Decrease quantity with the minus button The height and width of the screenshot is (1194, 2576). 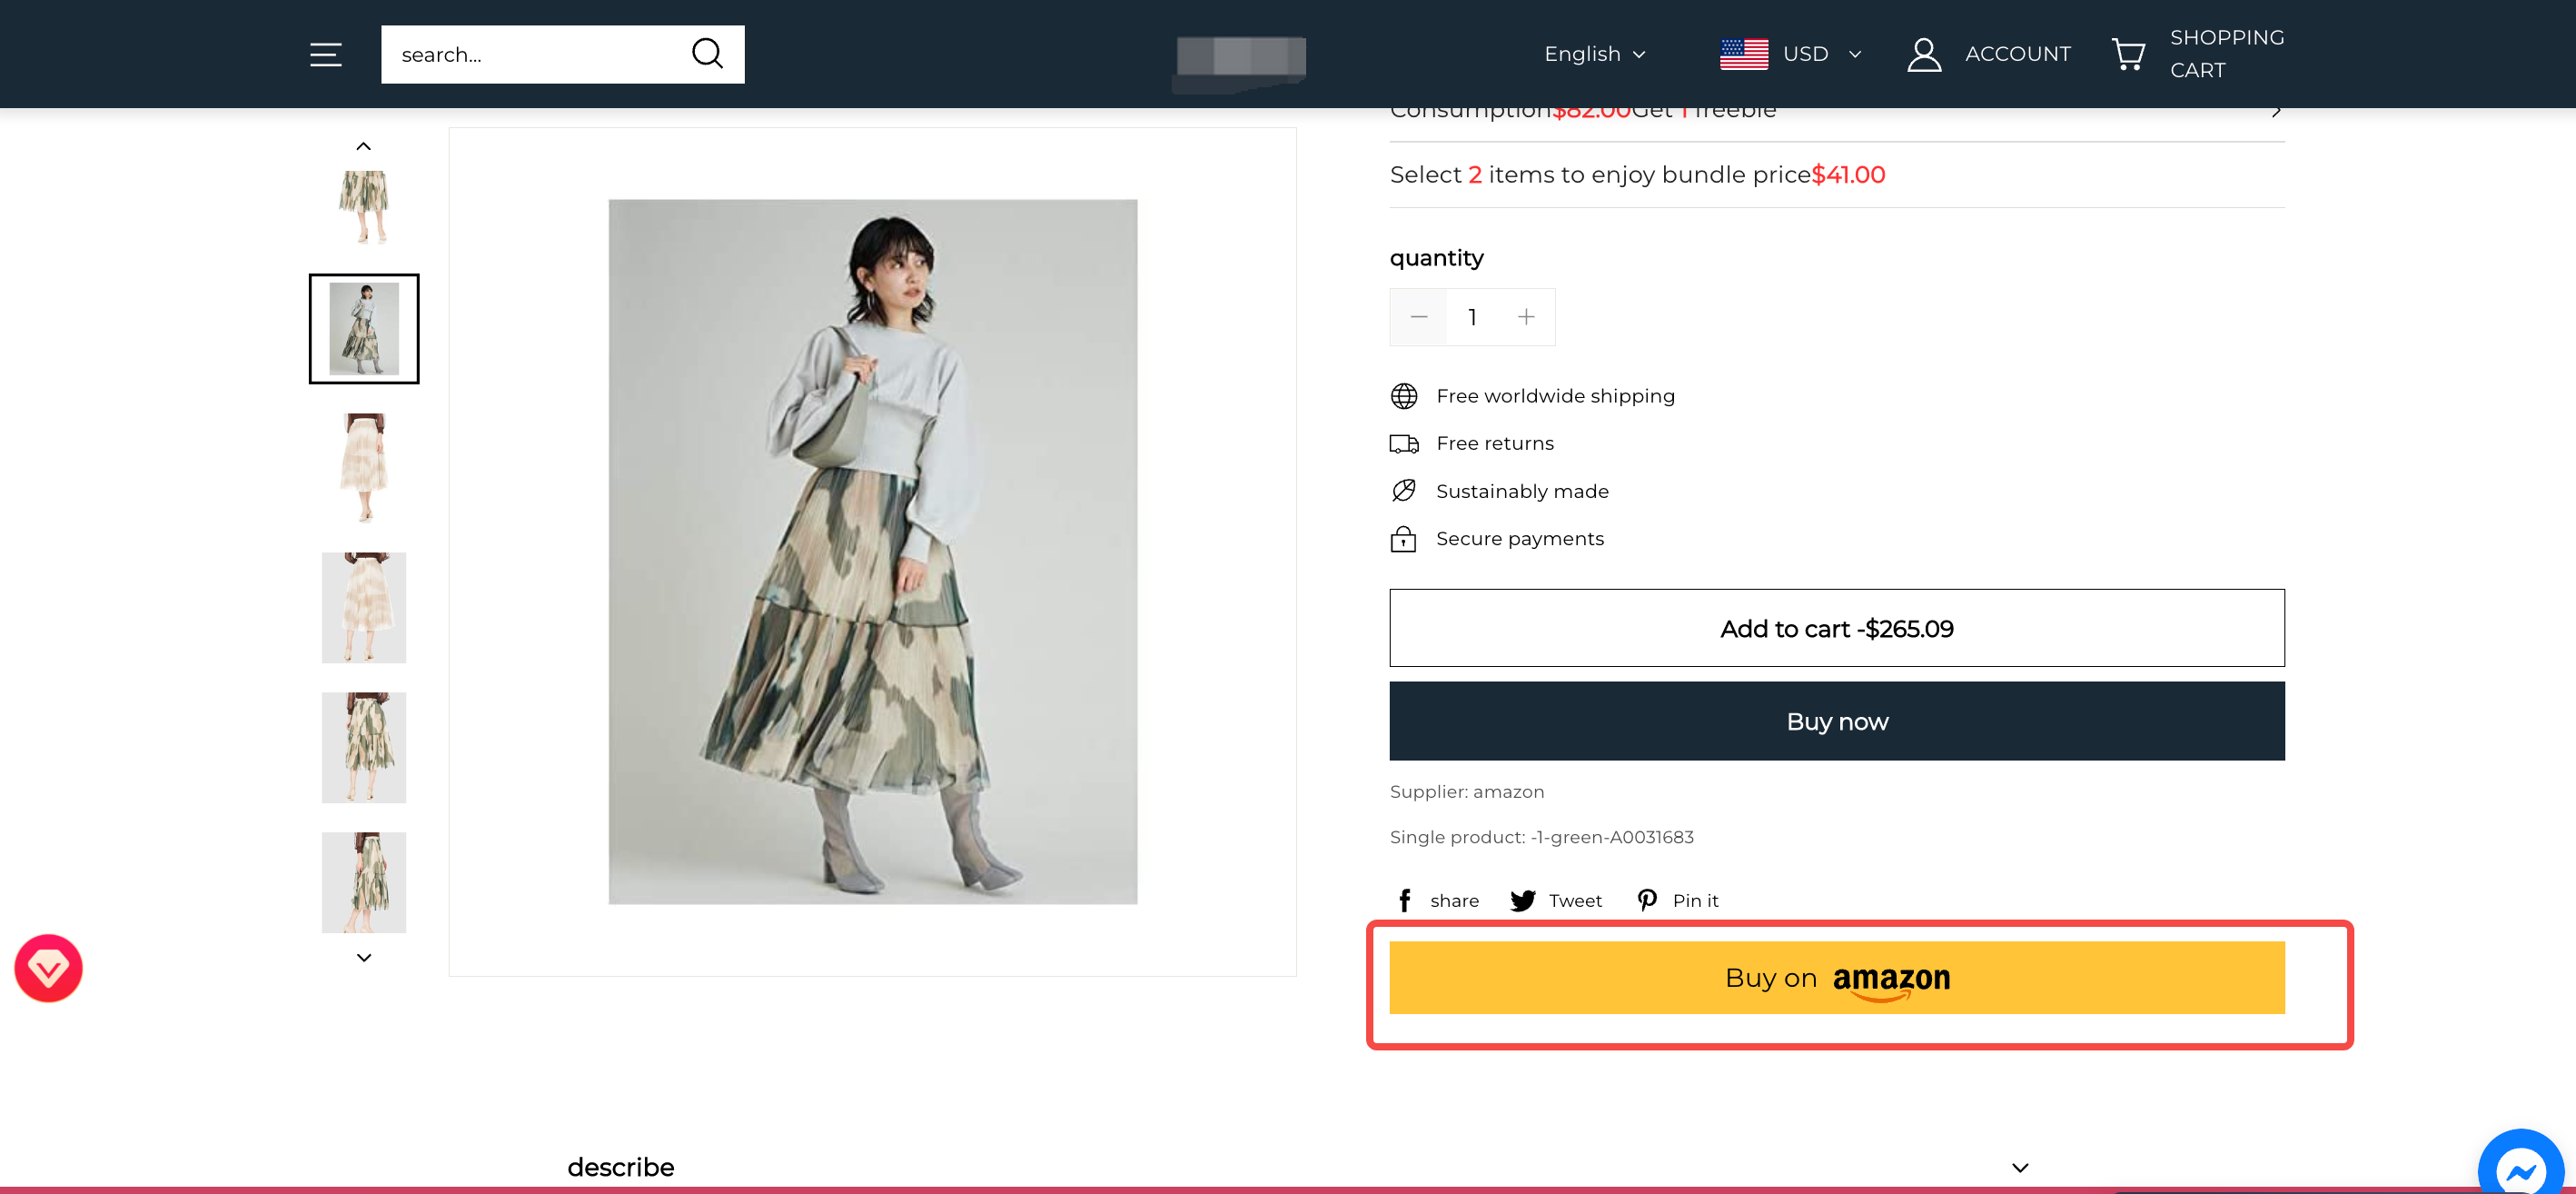click(x=1418, y=317)
